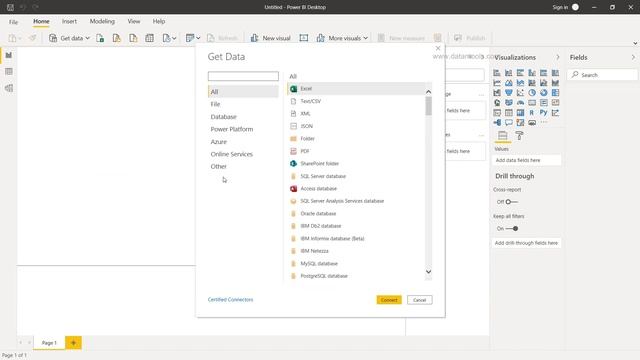Select the R script visual
The image size is (640, 360).
tap(532, 113)
